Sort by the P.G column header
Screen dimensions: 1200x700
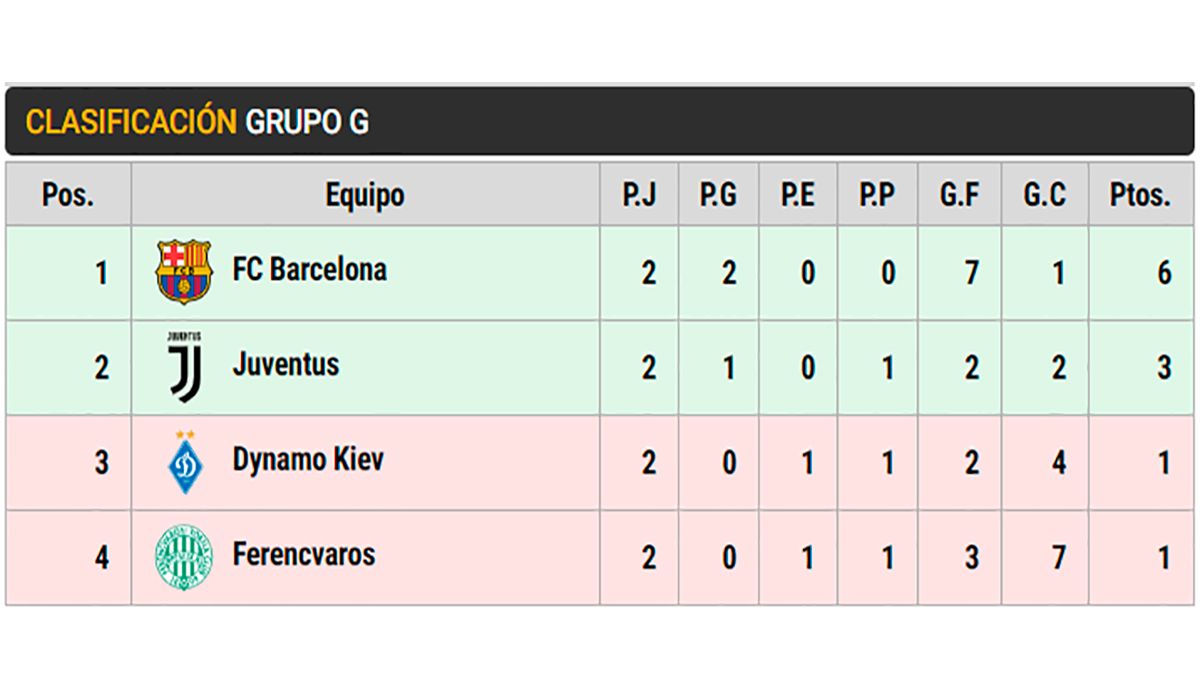[718, 195]
